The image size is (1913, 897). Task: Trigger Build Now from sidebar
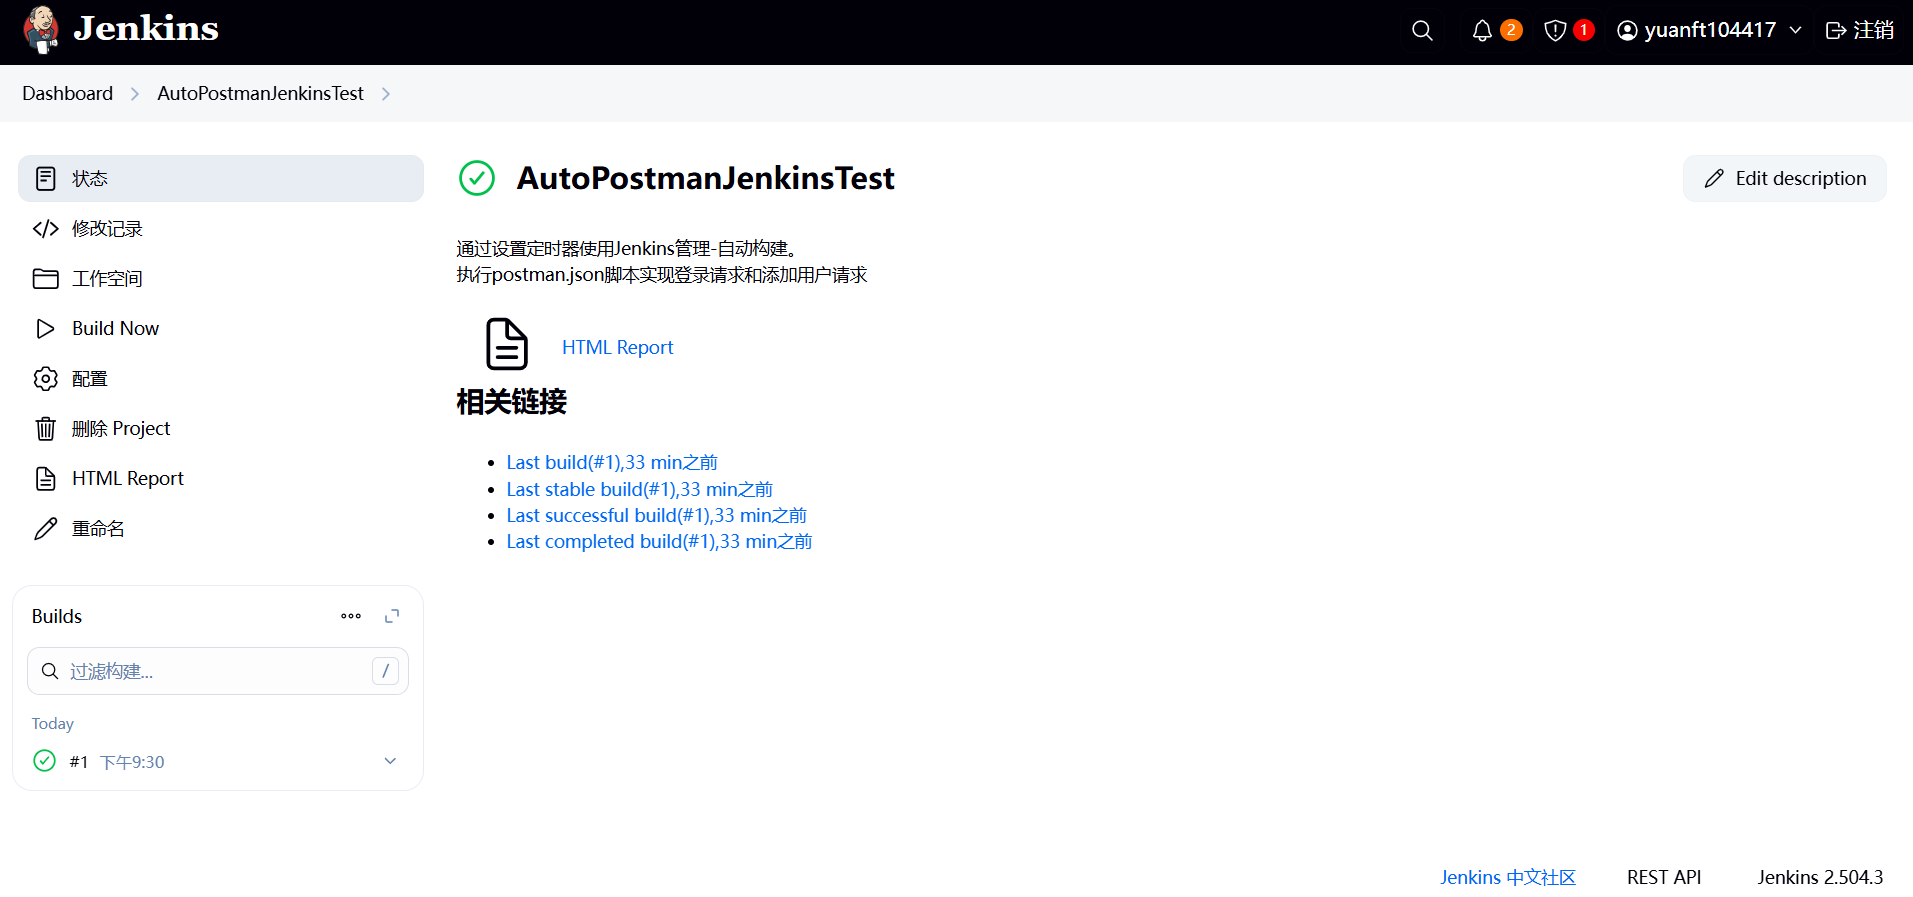[x=221, y=328]
